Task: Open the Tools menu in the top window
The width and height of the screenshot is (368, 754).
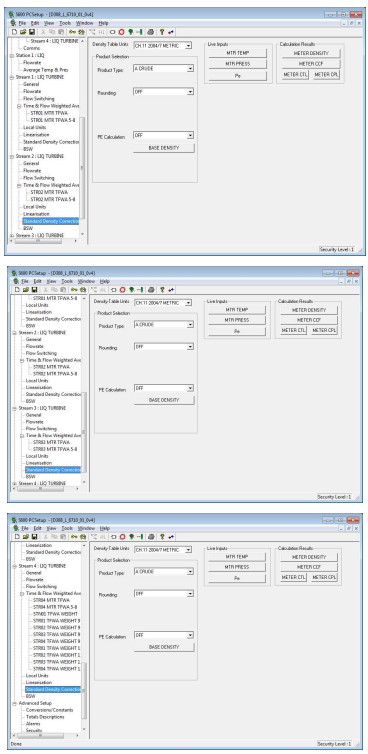Action: point(65,23)
